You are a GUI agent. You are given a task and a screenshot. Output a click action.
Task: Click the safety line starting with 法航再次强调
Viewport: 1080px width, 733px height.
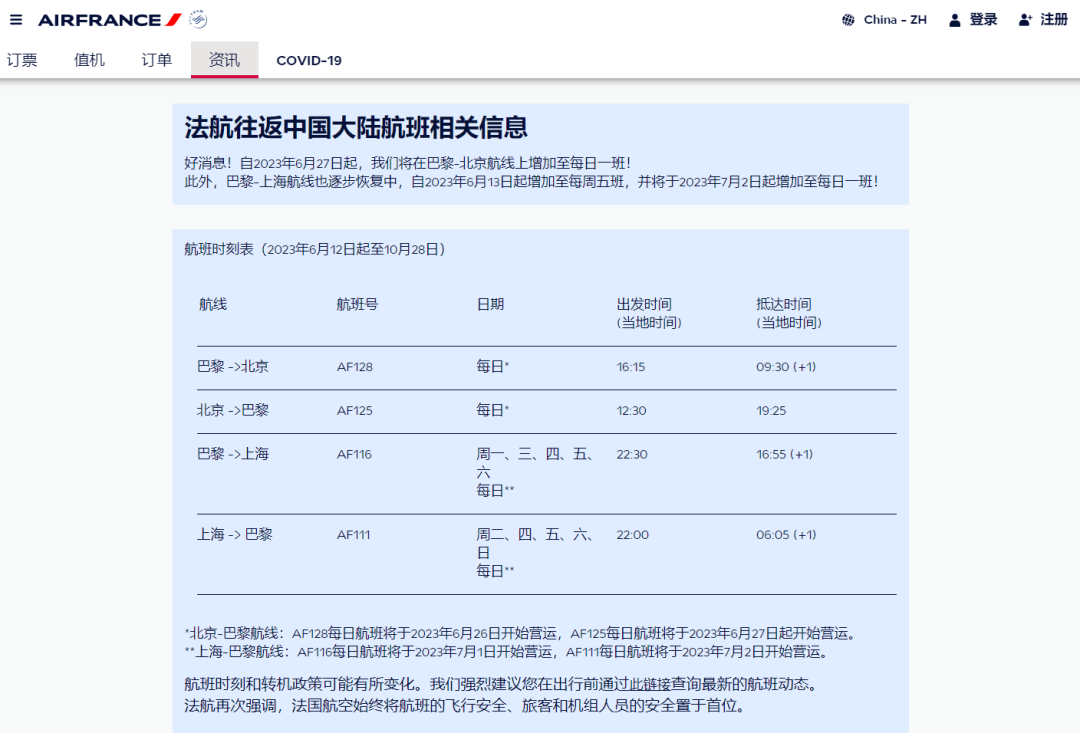pyautogui.click(x=467, y=705)
